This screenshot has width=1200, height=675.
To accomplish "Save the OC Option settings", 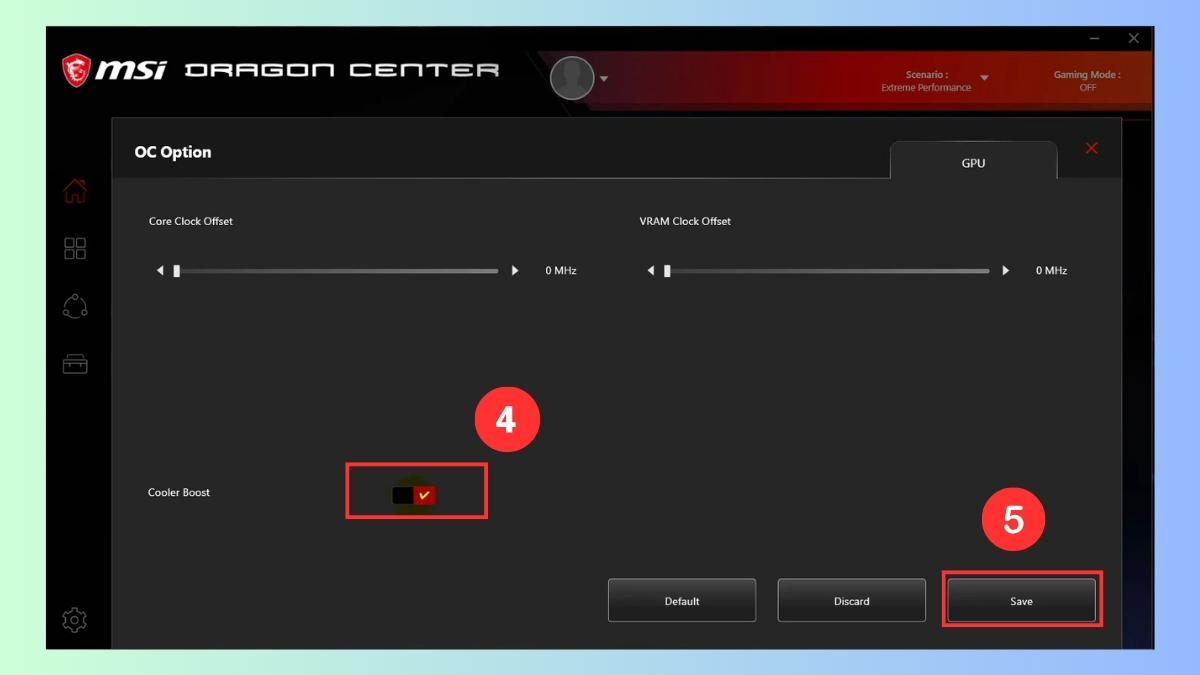I will click(x=1021, y=601).
